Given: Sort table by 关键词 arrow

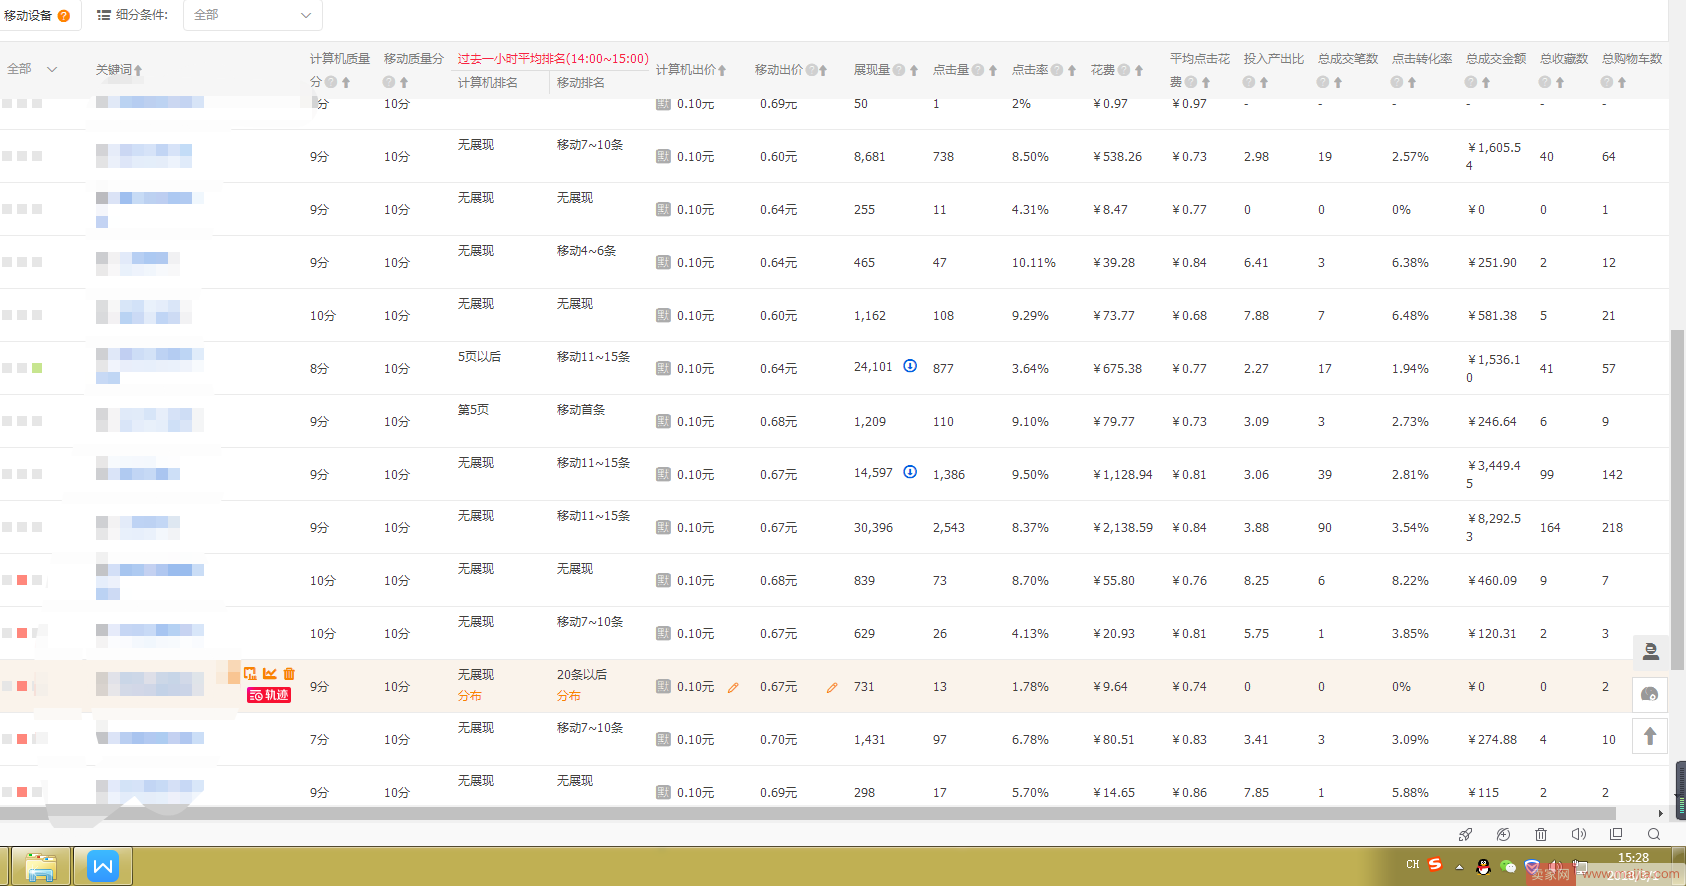Looking at the screenshot, I should [138, 70].
